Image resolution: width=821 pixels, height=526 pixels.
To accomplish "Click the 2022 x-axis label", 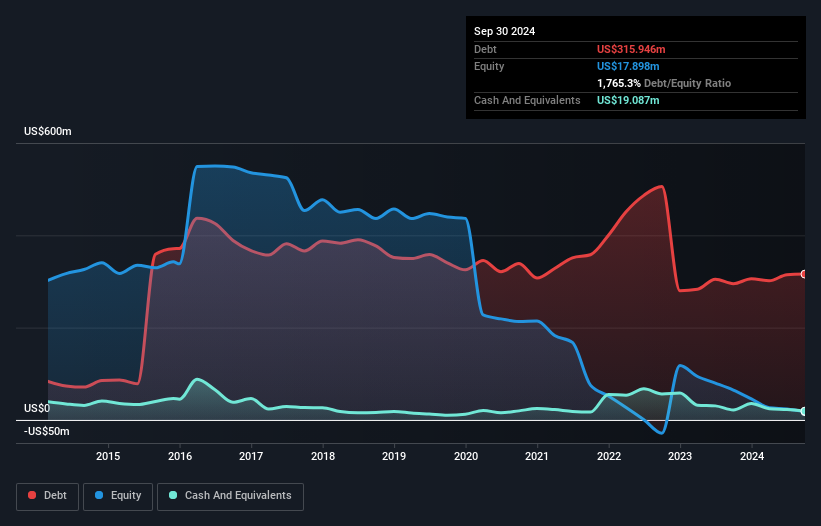I will (x=609, y=456).
